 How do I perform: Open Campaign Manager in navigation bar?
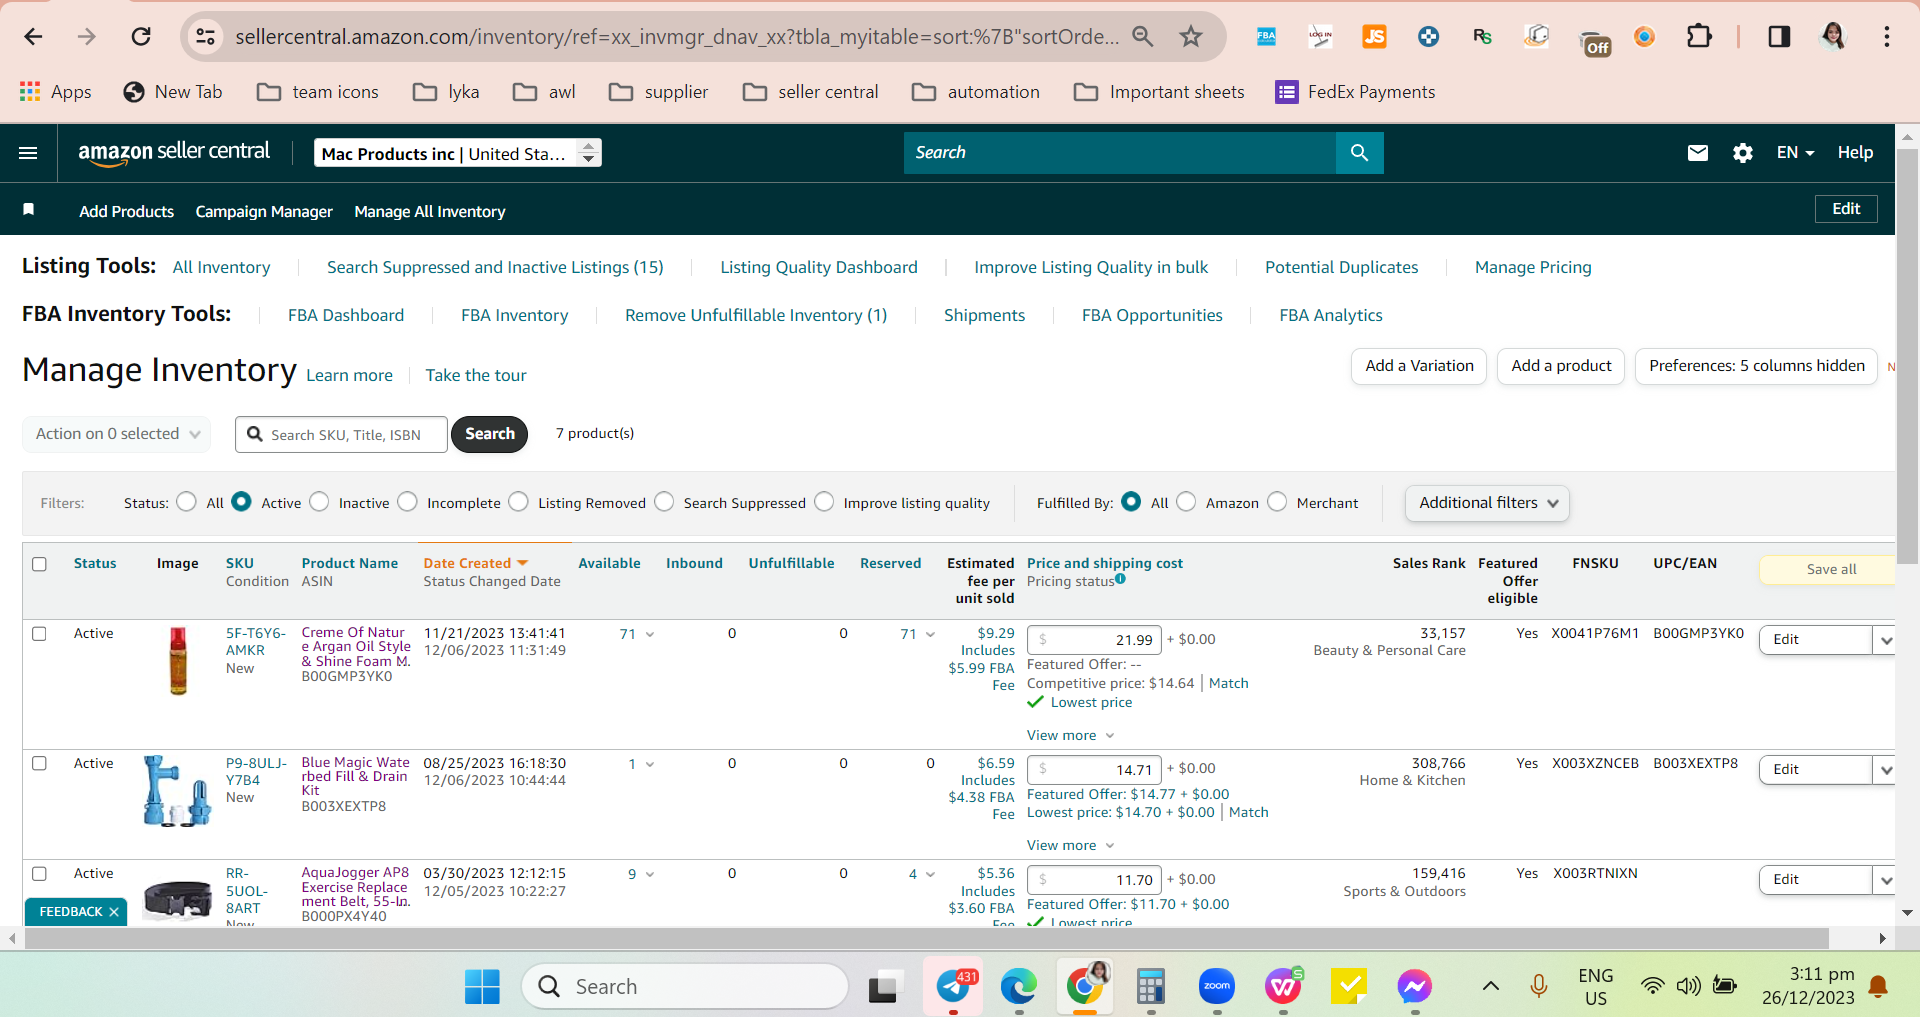pyautogui.click(x=264, y=212)
